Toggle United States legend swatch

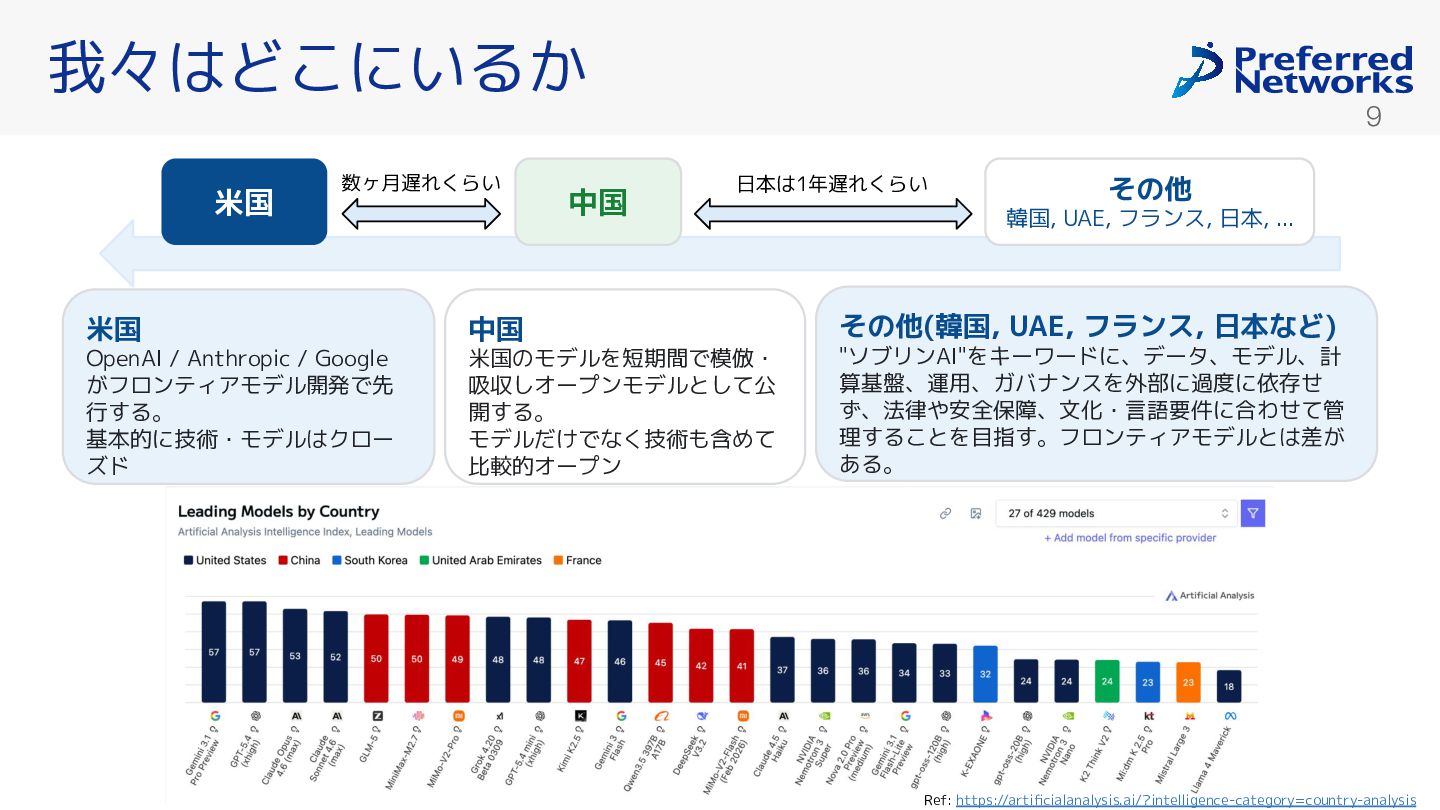tap(188, 561)
